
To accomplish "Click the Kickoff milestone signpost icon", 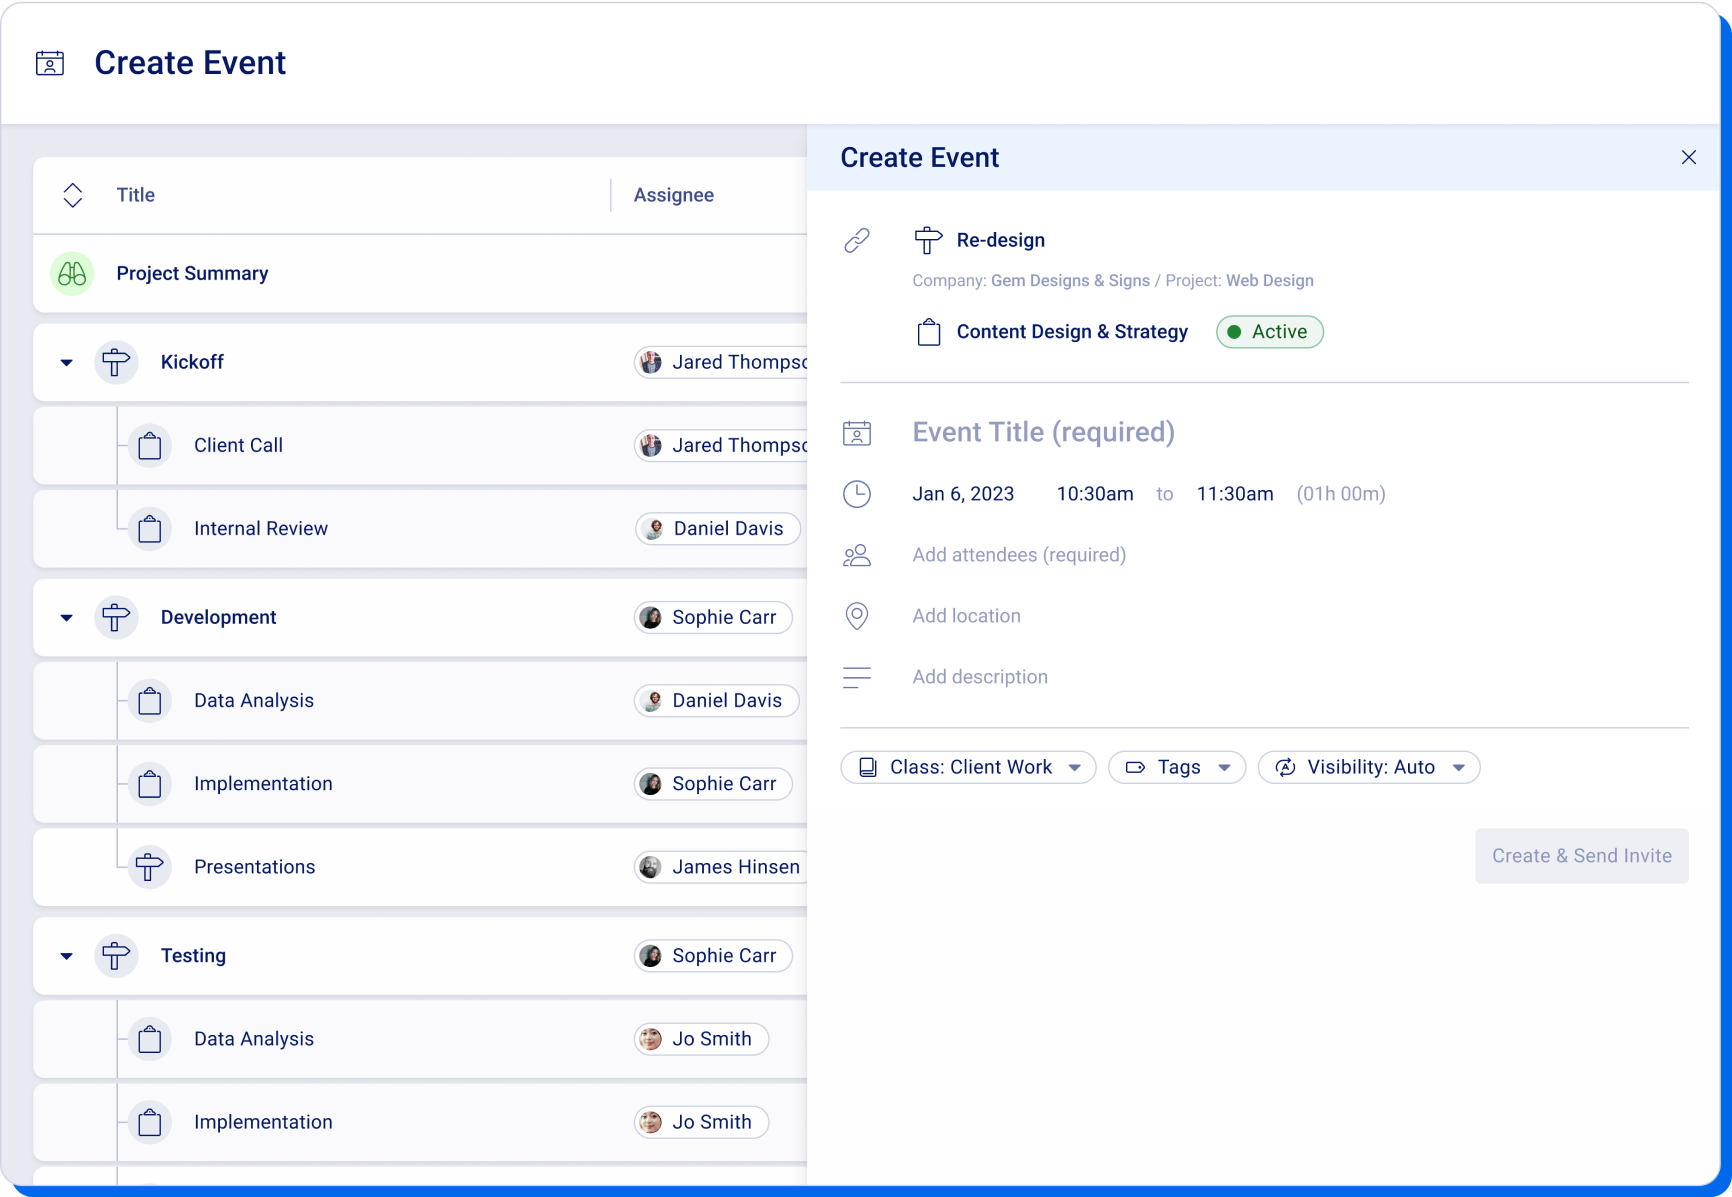I will pos(116,362).
